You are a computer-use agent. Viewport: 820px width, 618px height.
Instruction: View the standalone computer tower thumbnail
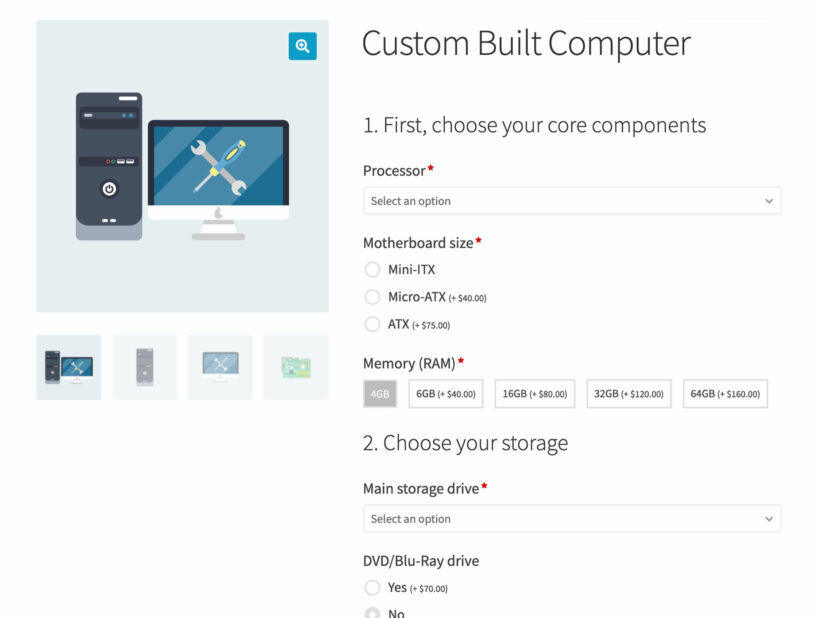(x=144, y=366)
